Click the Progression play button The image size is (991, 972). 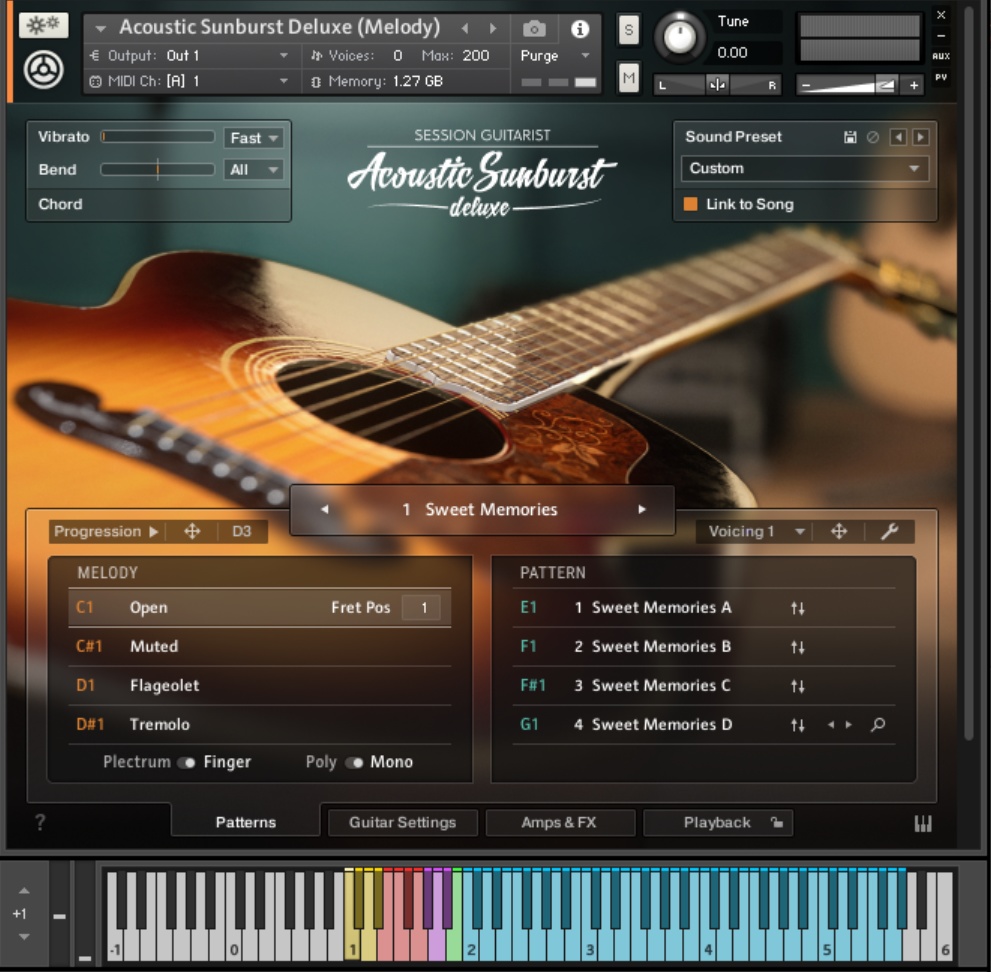tap(154, 532)
